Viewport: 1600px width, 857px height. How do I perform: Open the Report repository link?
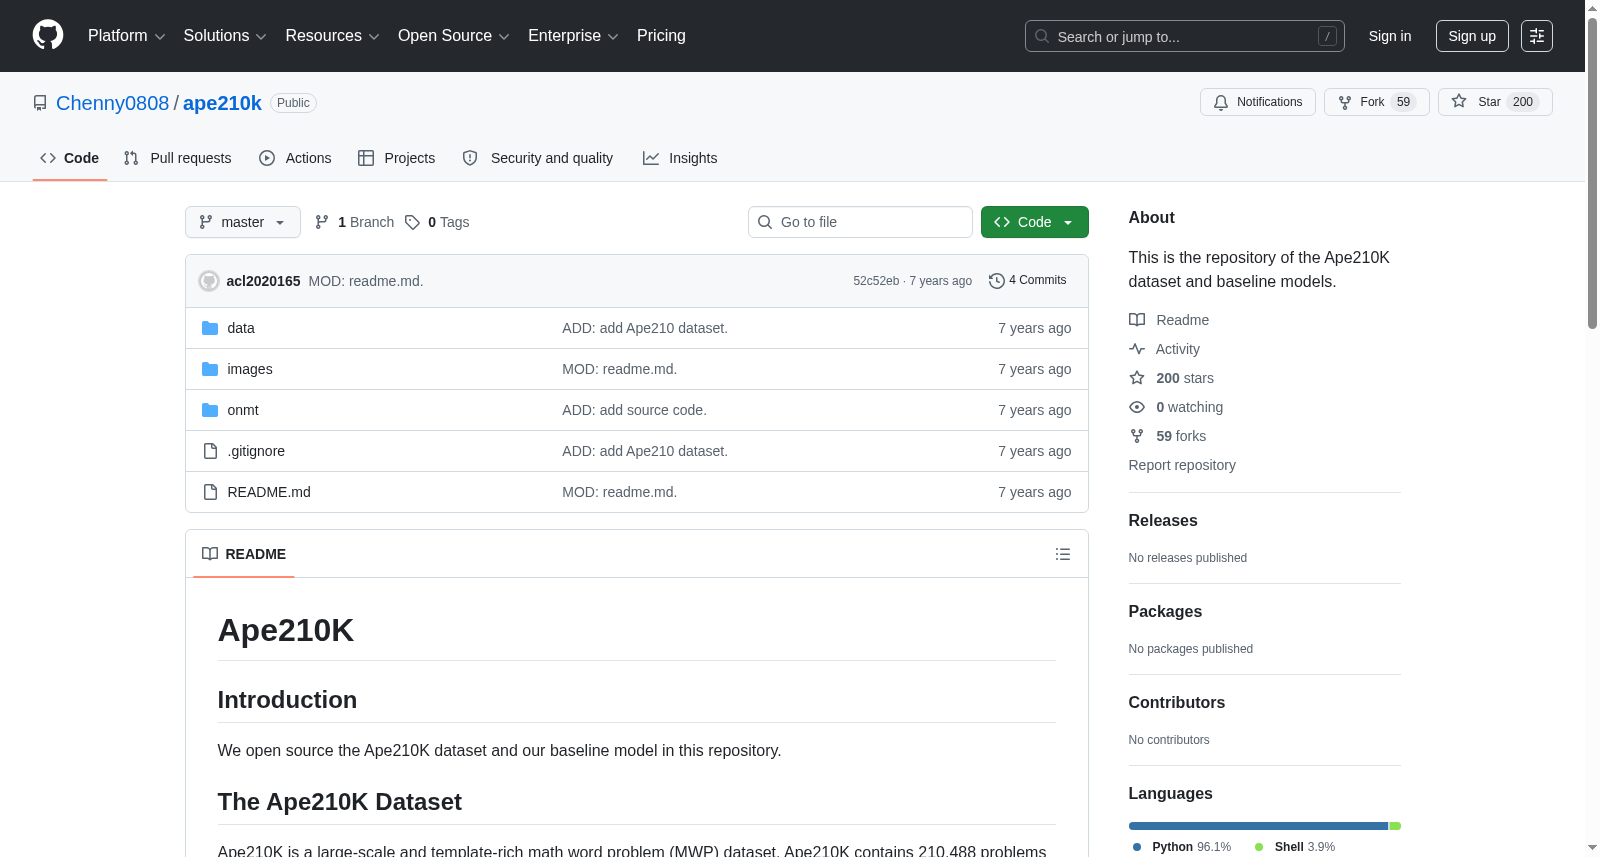(x=1182, y=465)
